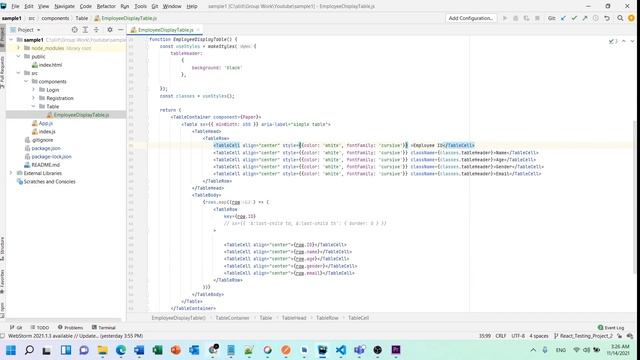Collapse the Table folder

[x=33, y=107]
